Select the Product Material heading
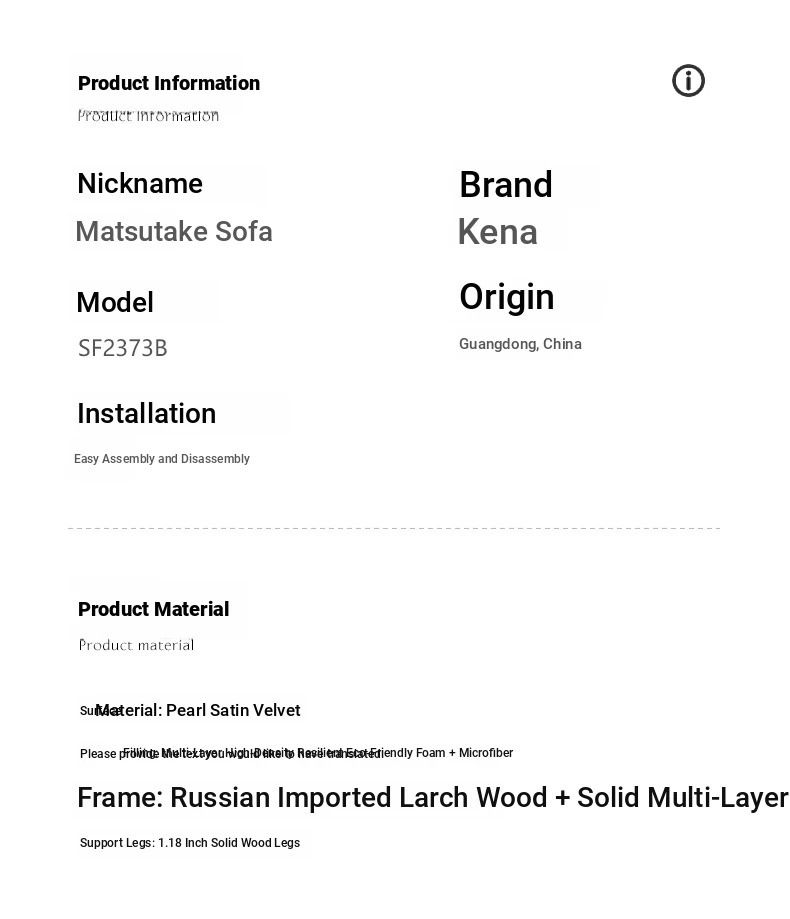 [154, 610]
